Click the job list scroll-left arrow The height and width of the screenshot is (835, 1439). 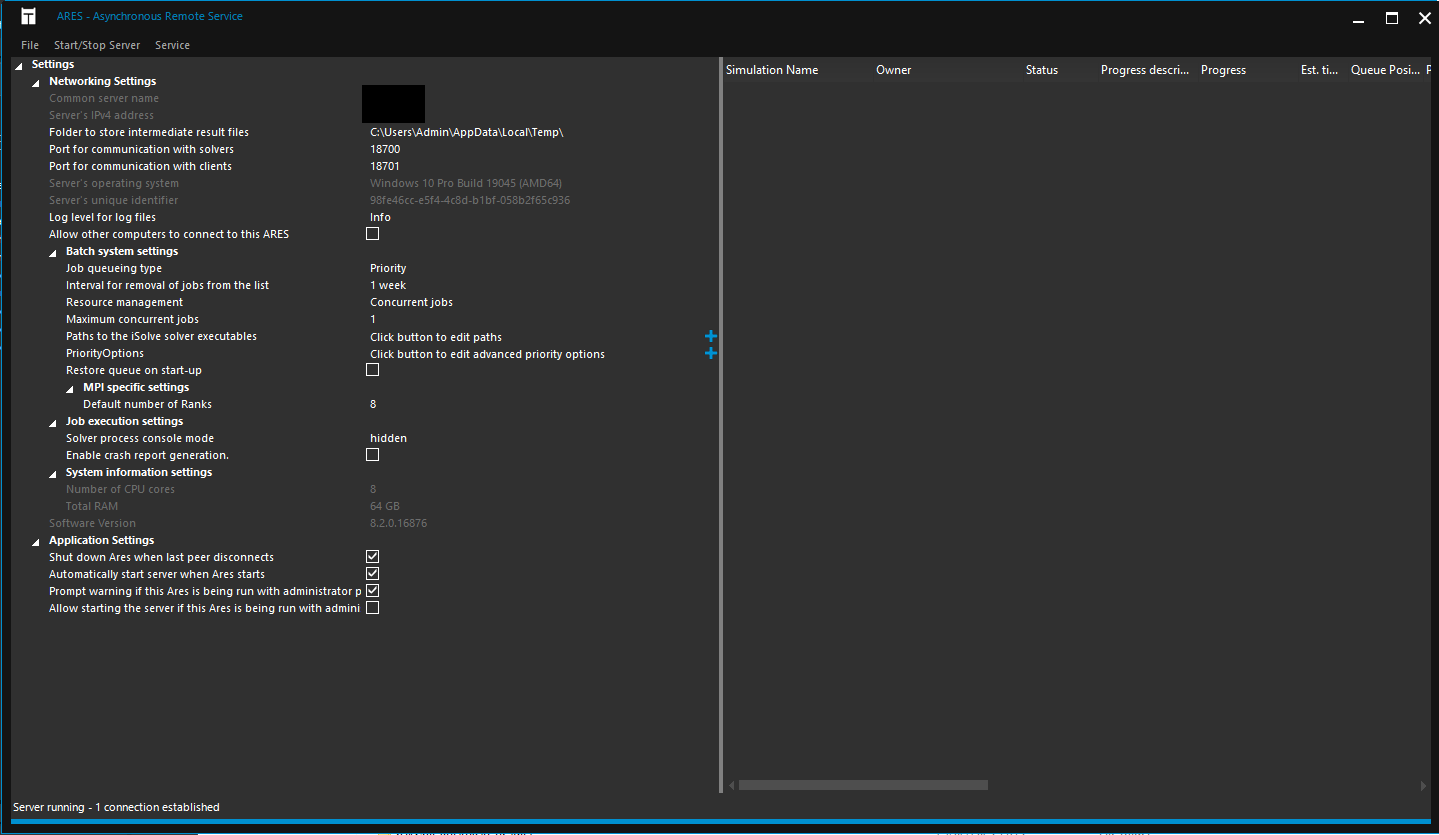tap(731, 785)
